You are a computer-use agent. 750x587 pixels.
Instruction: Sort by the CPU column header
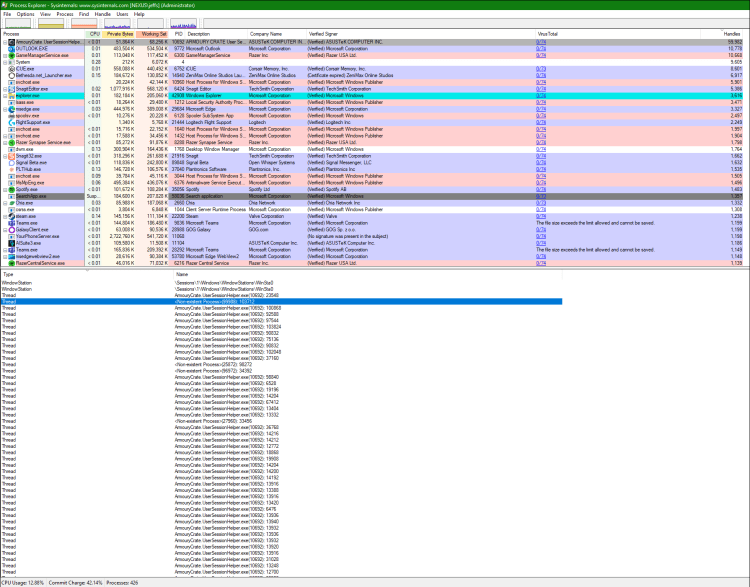click(x=94, y=34)
